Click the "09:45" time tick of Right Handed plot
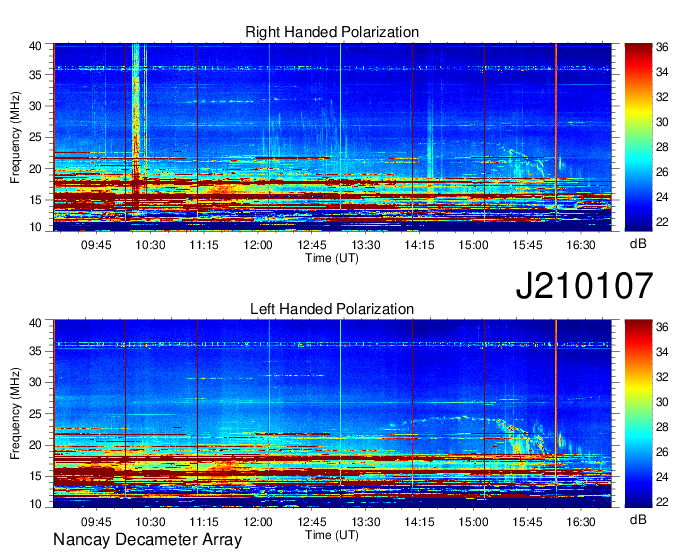Image resolution: width=680 pixels, height=552 pixels. click(96, 245)
